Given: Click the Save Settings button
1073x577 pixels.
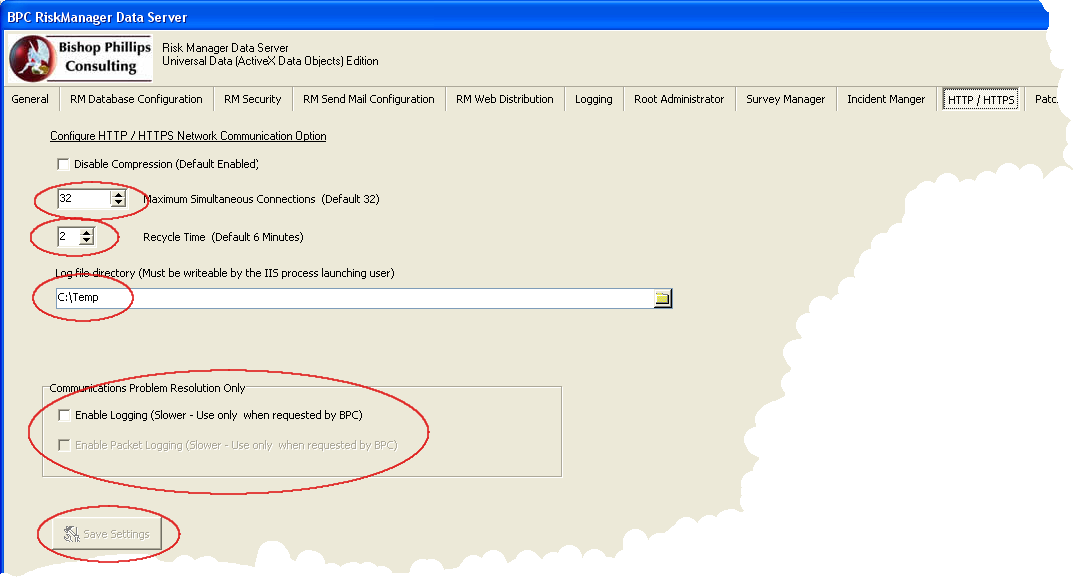Looking at the screenshot, I should tap(107, 534).
